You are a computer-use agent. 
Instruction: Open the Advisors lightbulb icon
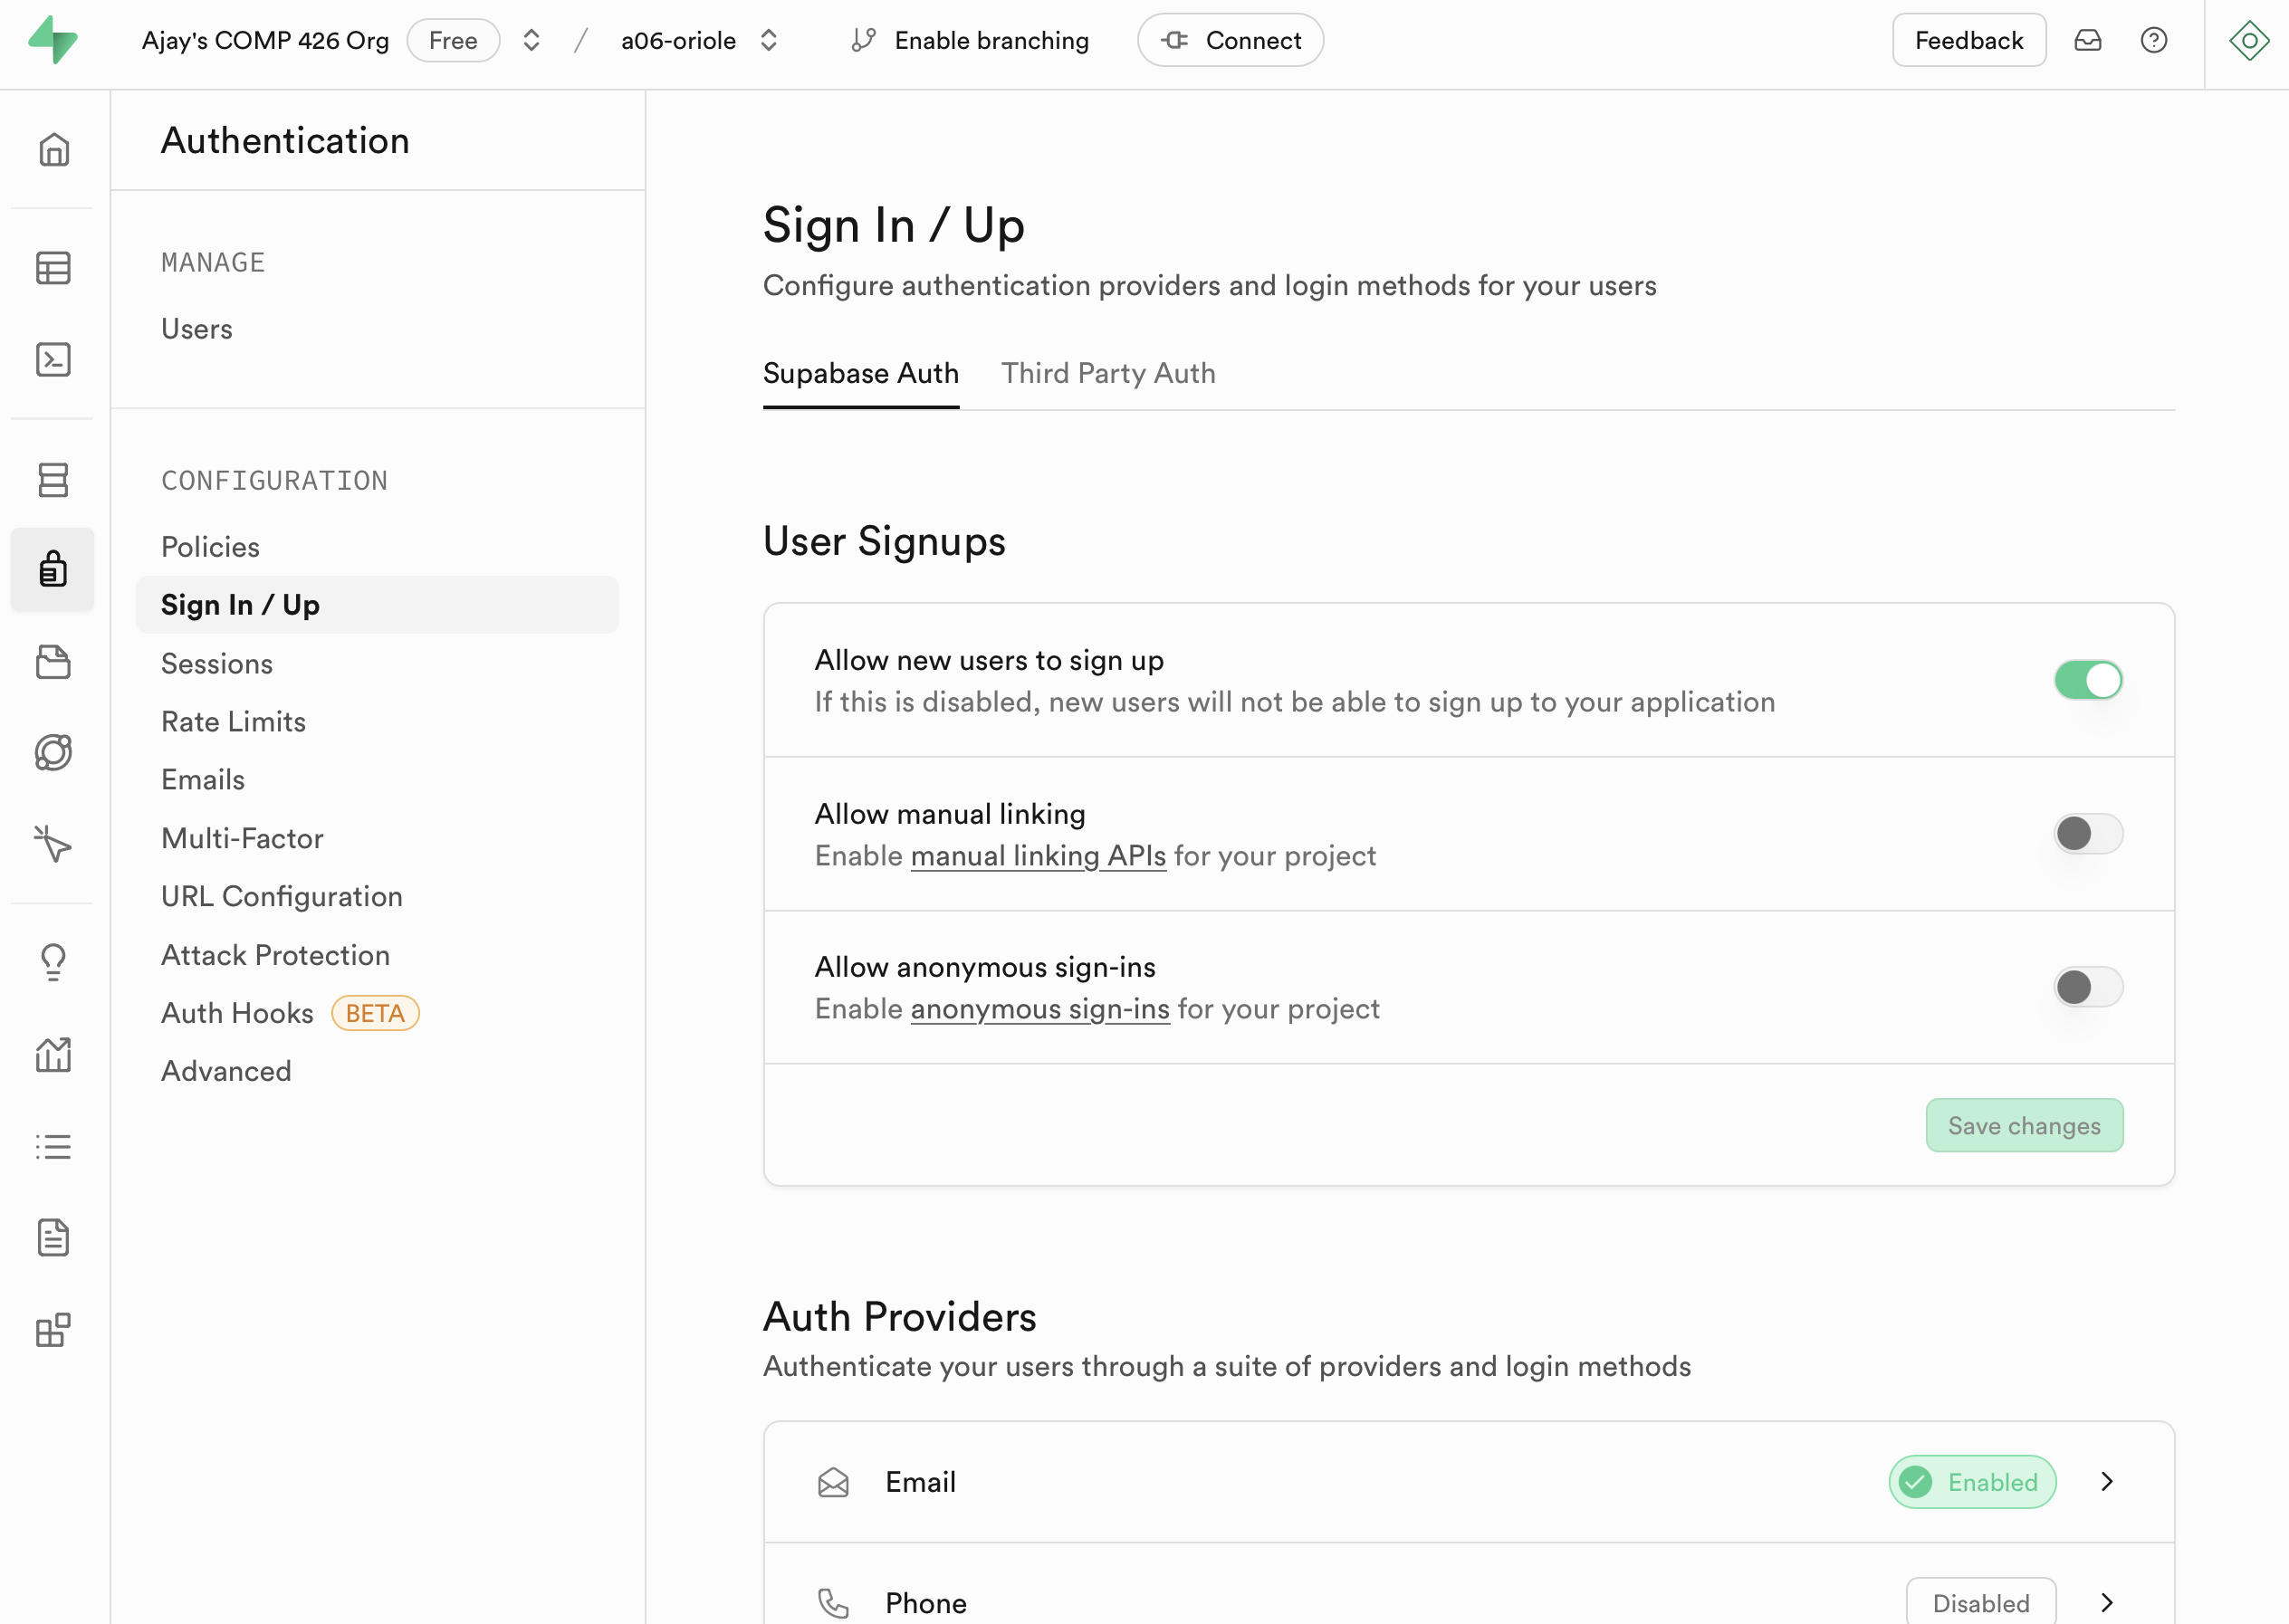point(54,963)
